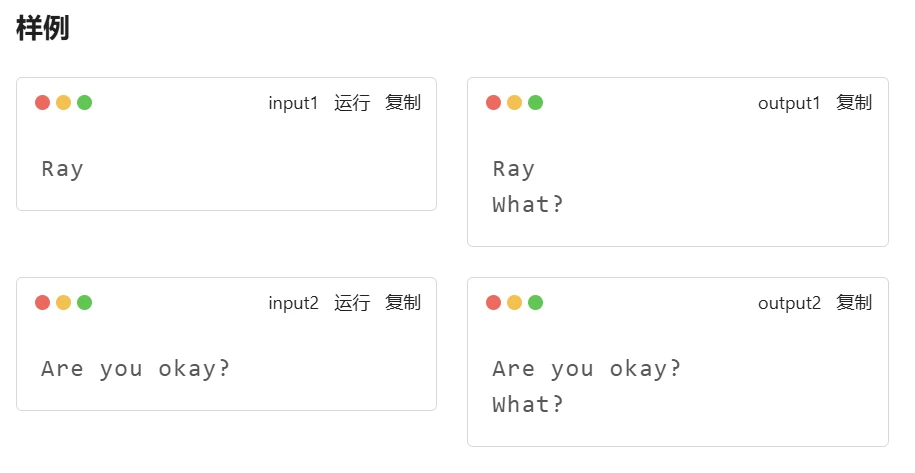Image resolution: width=915 pixels, height=473 pixels.
Task: Select the input1 label
Action: [293, 103]
